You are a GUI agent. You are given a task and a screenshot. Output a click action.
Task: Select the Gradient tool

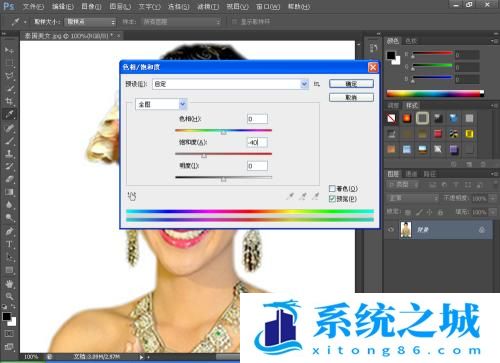pos(9,192)
